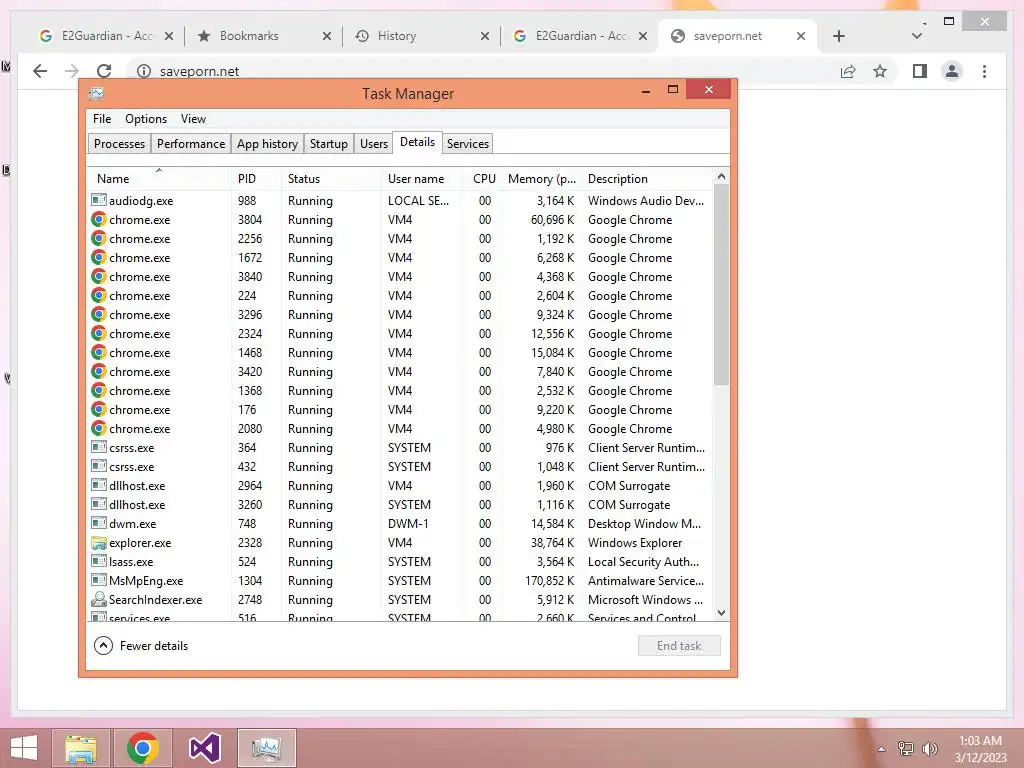The image size is (1024, 768).
Task: Switch to the Services tab
Action: pos(468,144)
